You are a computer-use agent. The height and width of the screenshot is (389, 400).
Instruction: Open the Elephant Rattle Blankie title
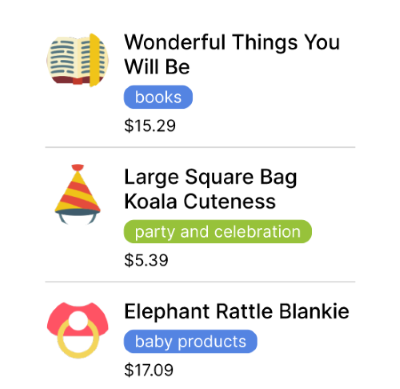237,311
